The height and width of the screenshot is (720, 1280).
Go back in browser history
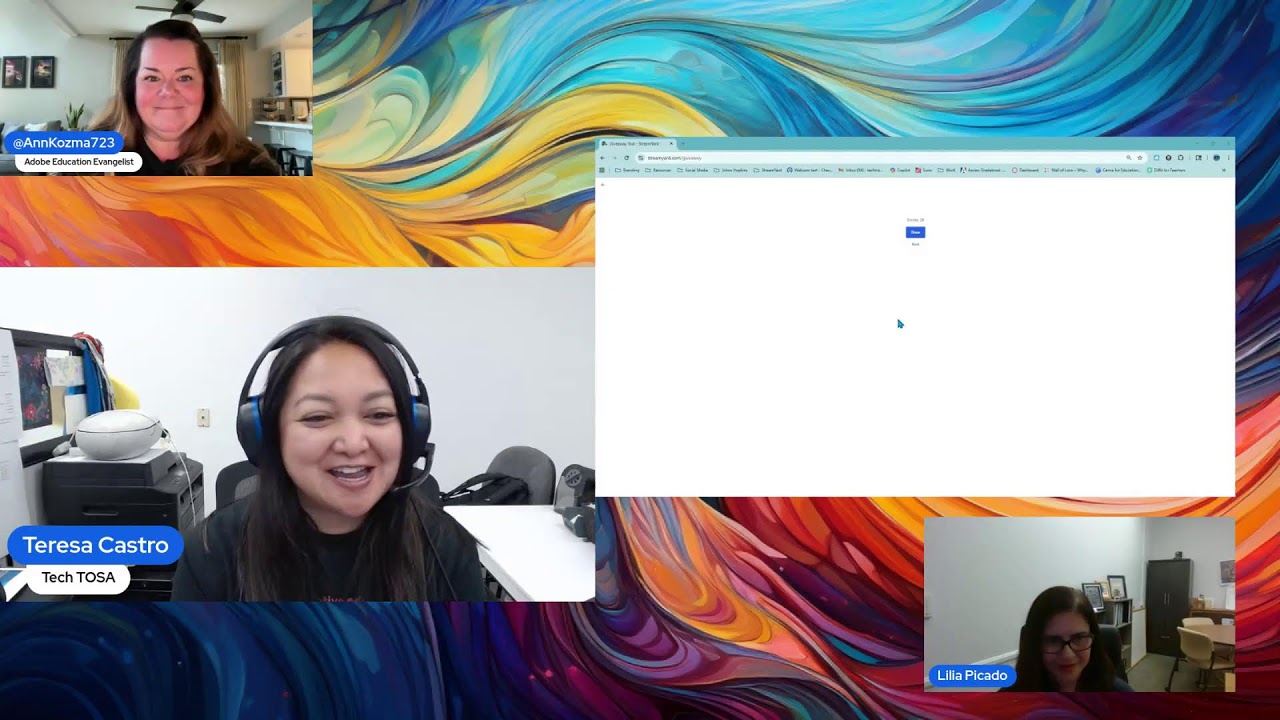(x=603, y=158)
